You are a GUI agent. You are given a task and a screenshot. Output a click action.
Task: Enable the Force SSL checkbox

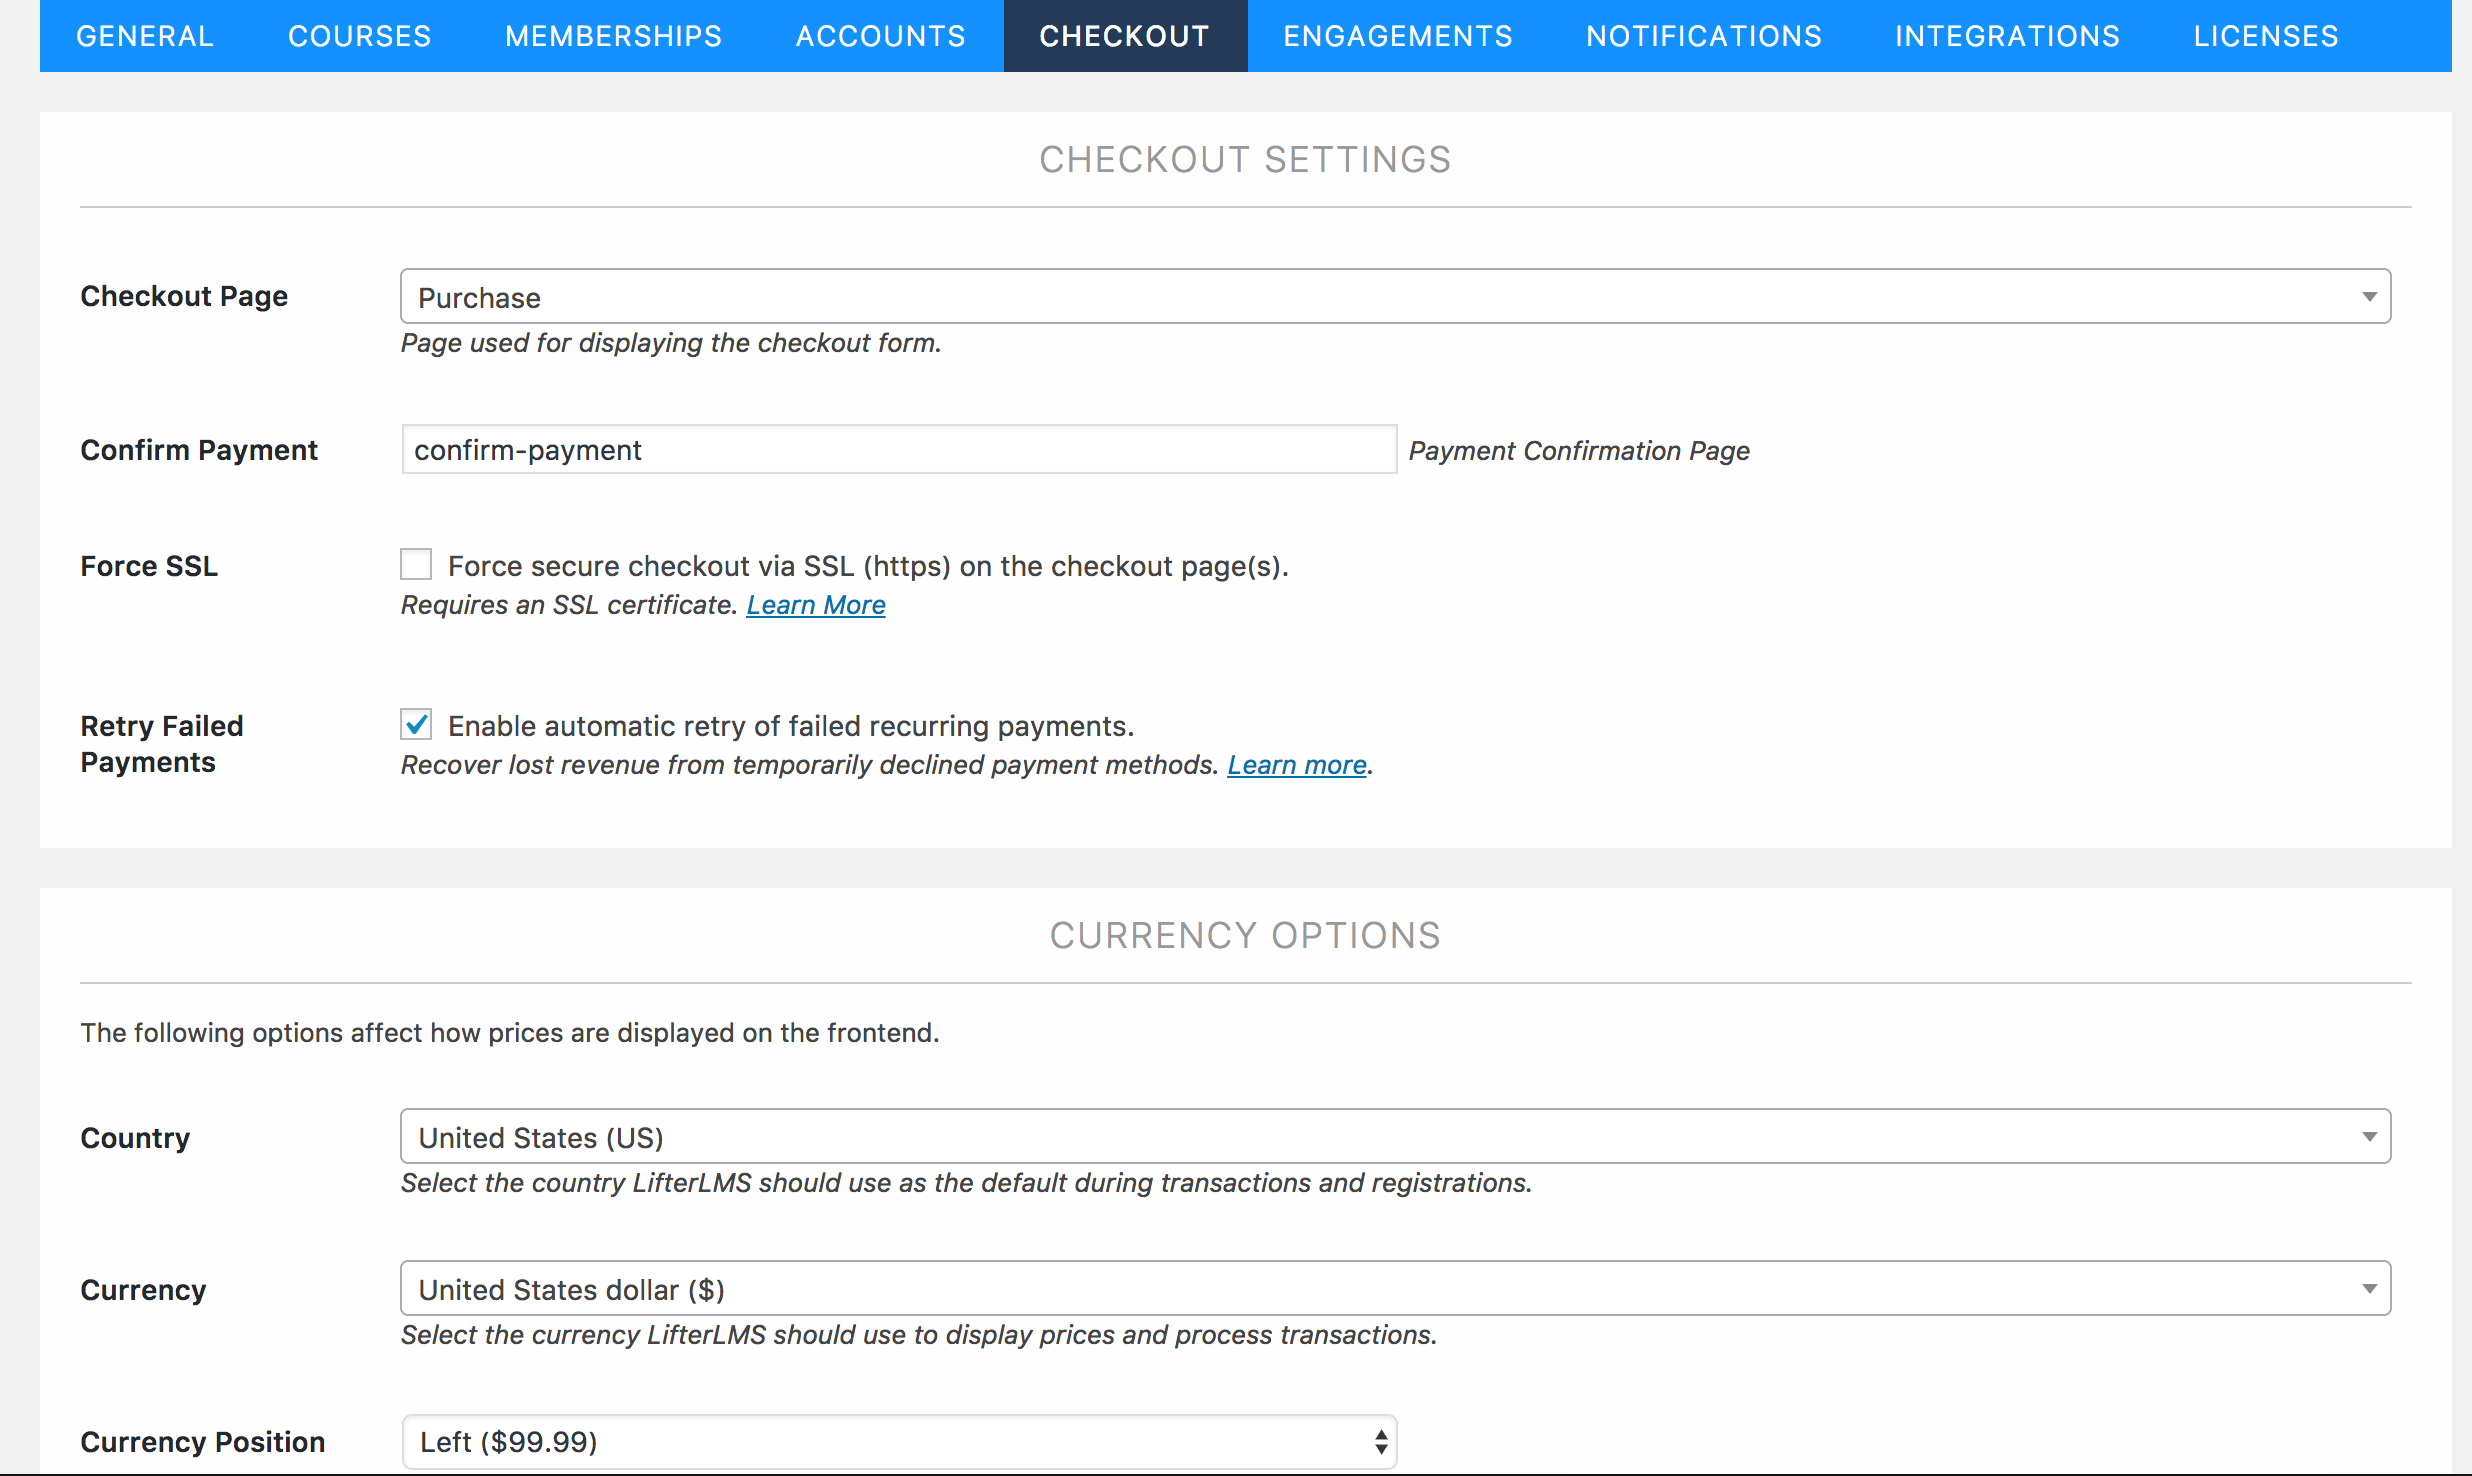coord(416,565)
